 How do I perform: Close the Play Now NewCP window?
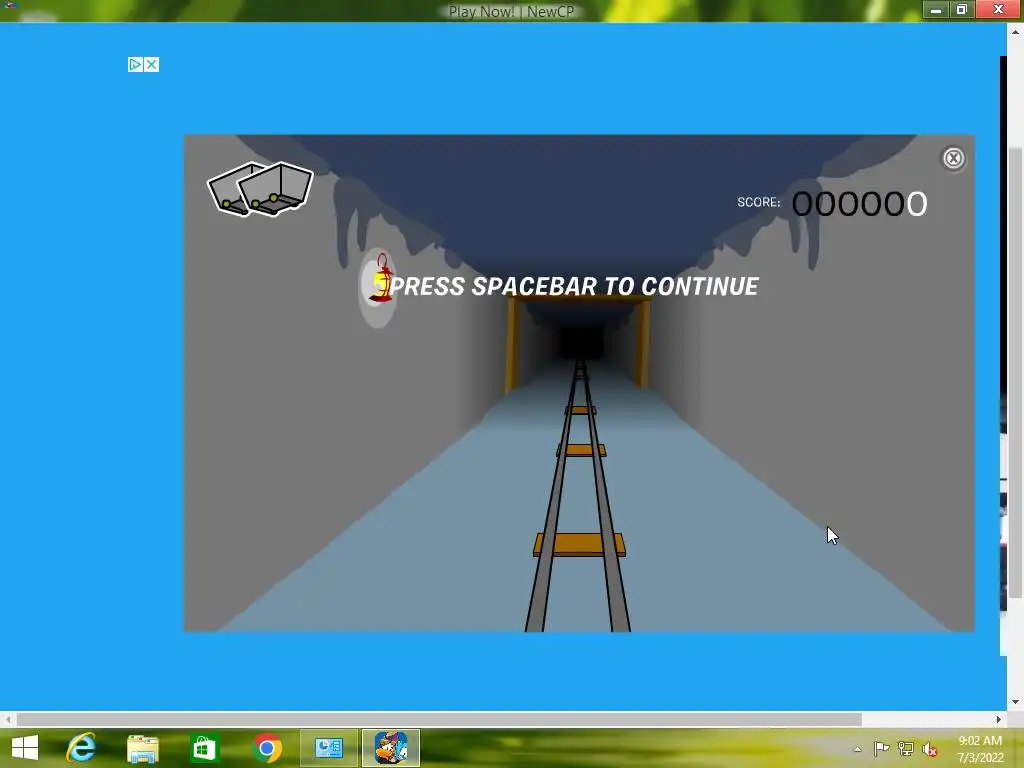coord(998,9)
